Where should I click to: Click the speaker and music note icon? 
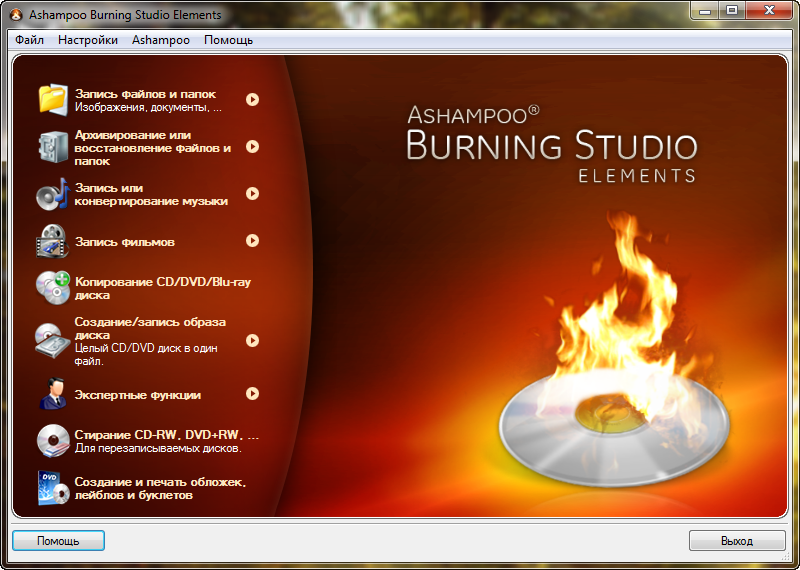pyautogui.click(x=53, y=194)
